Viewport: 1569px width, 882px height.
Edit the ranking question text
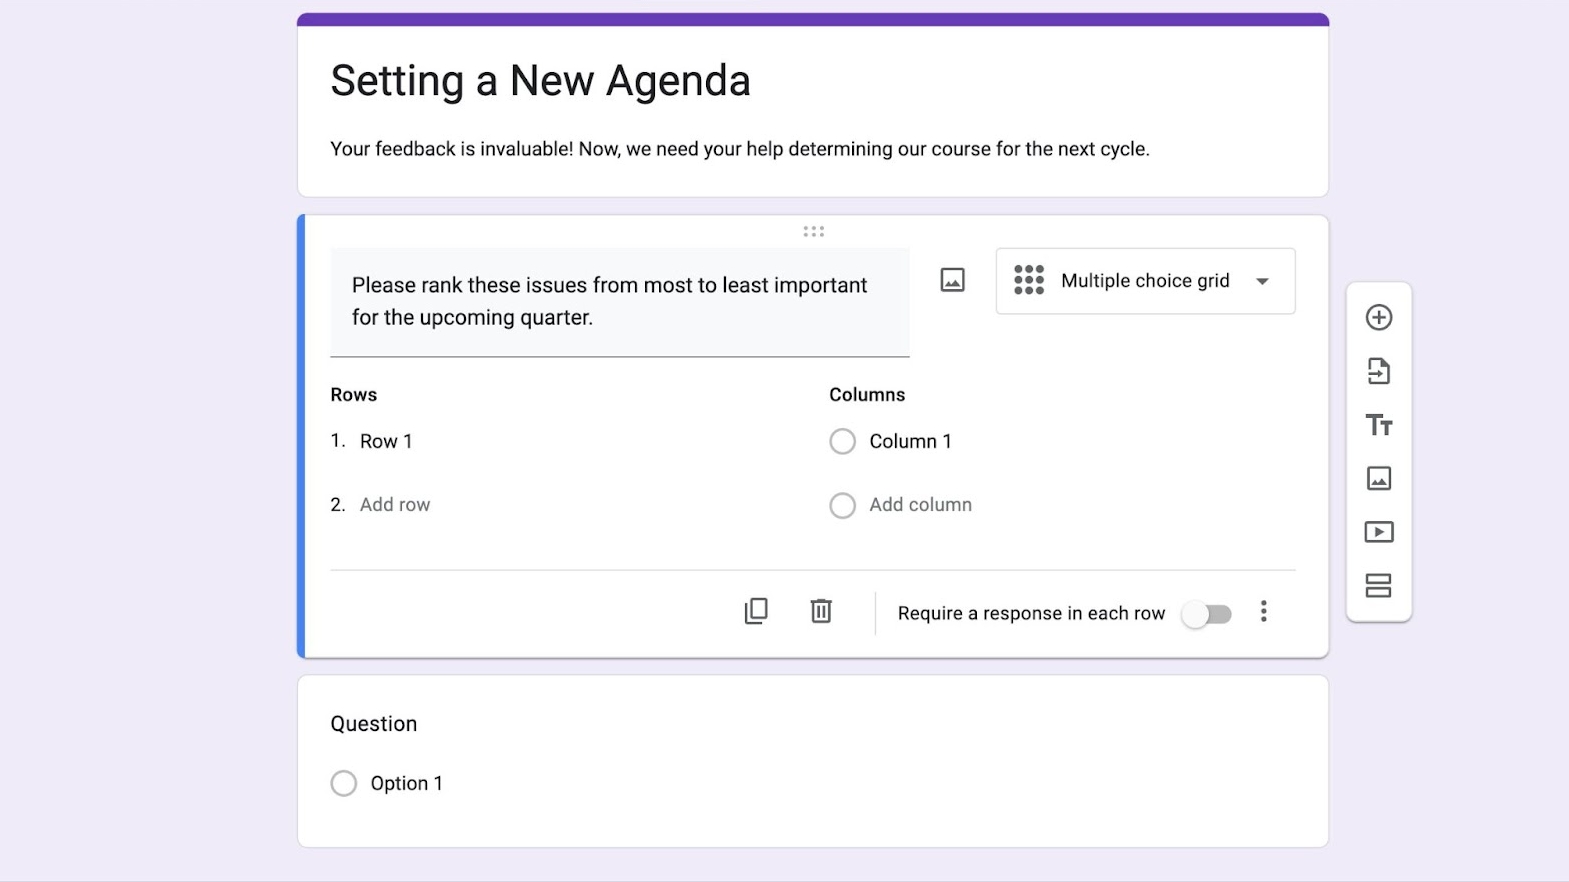[x=609, y=301]
